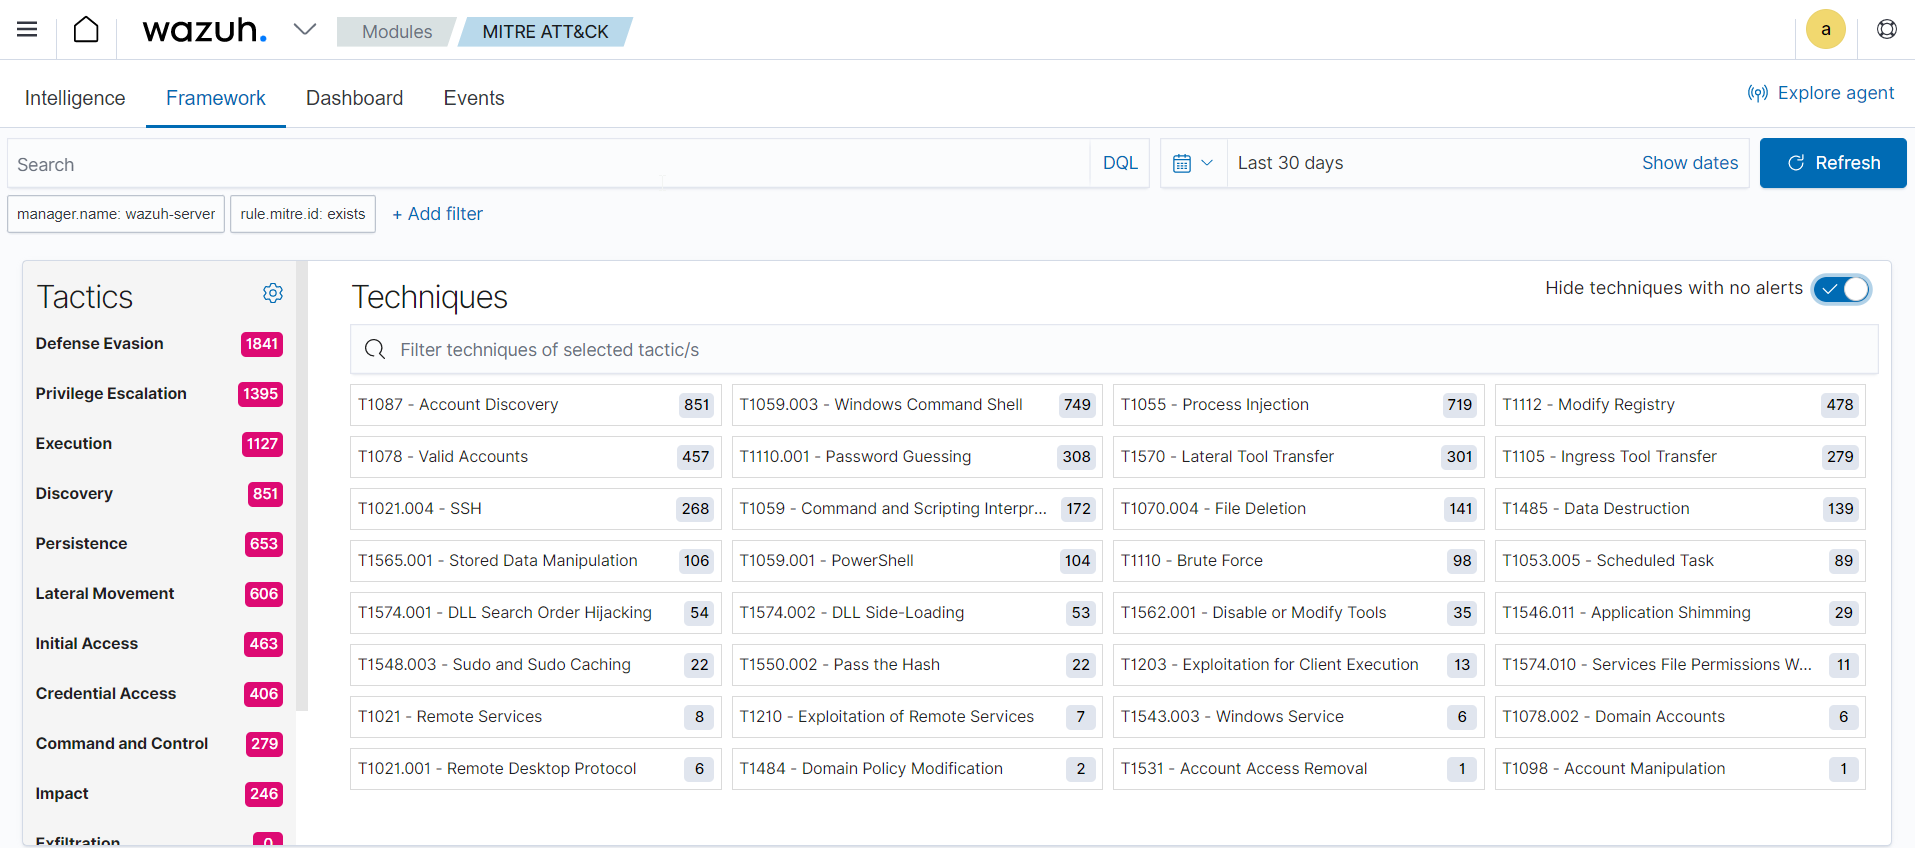Viewport: 1915px width, 848px height.
Task: Select the Impact tactic
Action: tap(159, 794)
